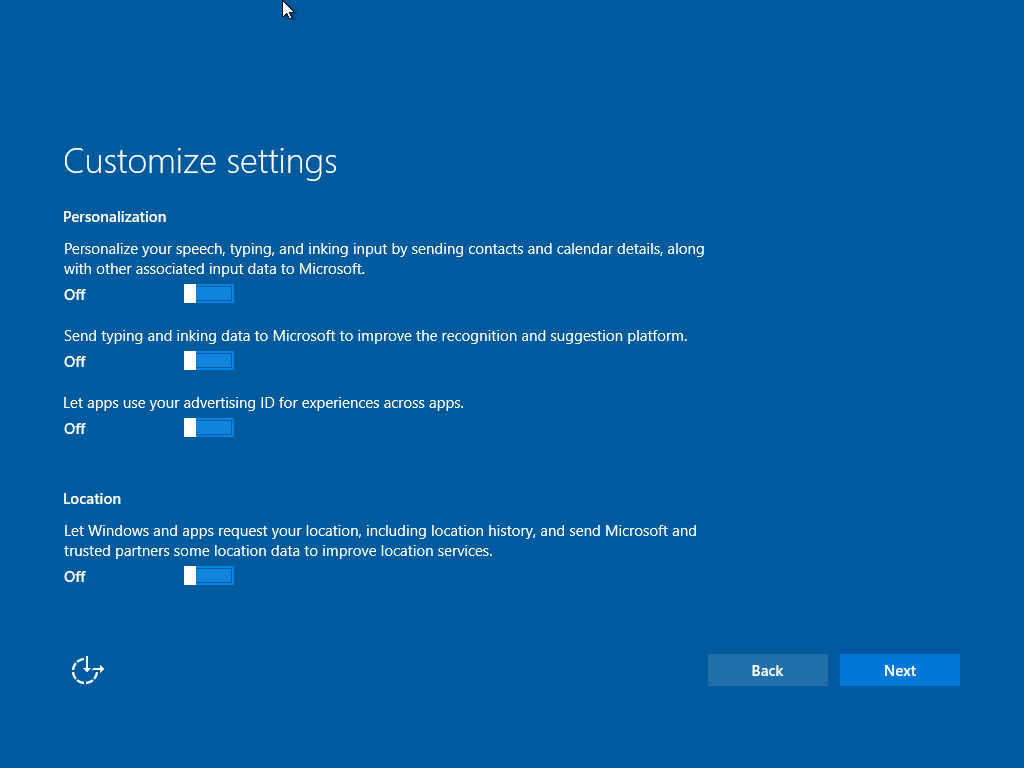This screenshot has width=1024, height=768.
Task: Click the Off label under Location
Action: 75,577
